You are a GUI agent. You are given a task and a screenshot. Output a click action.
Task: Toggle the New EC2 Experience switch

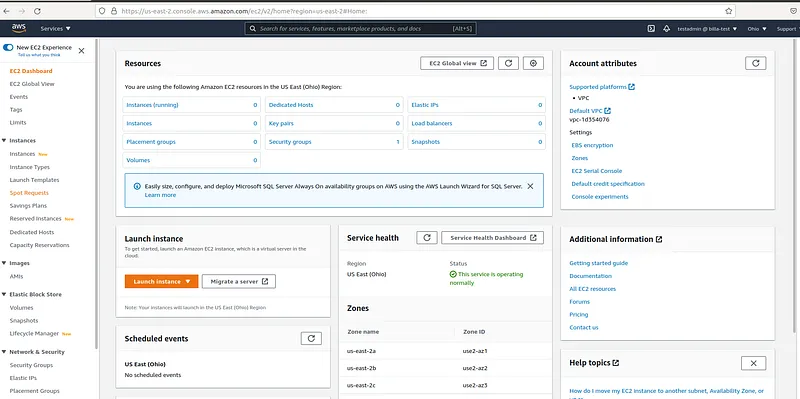click(8, 47)
